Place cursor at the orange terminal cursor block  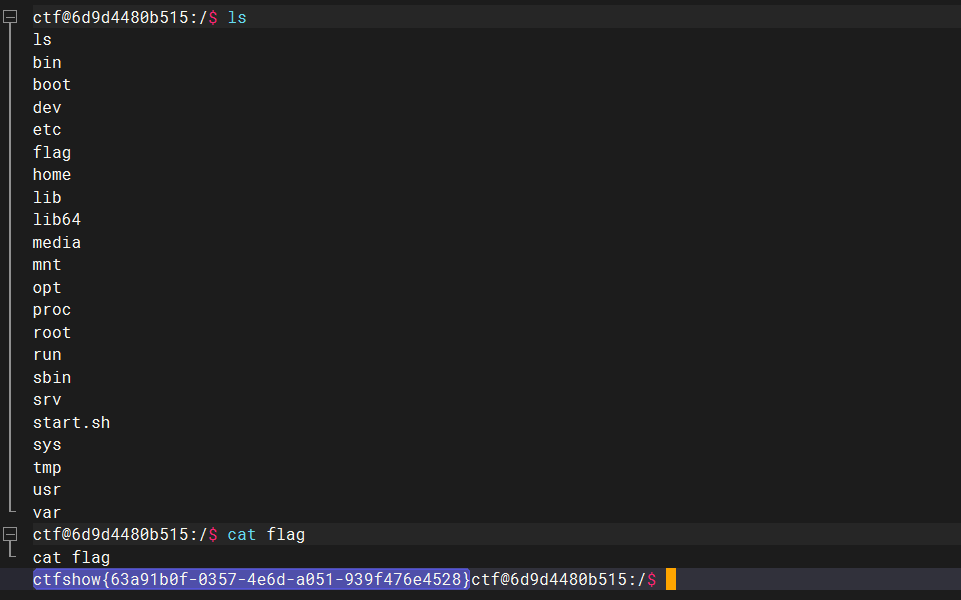(671, 579)
